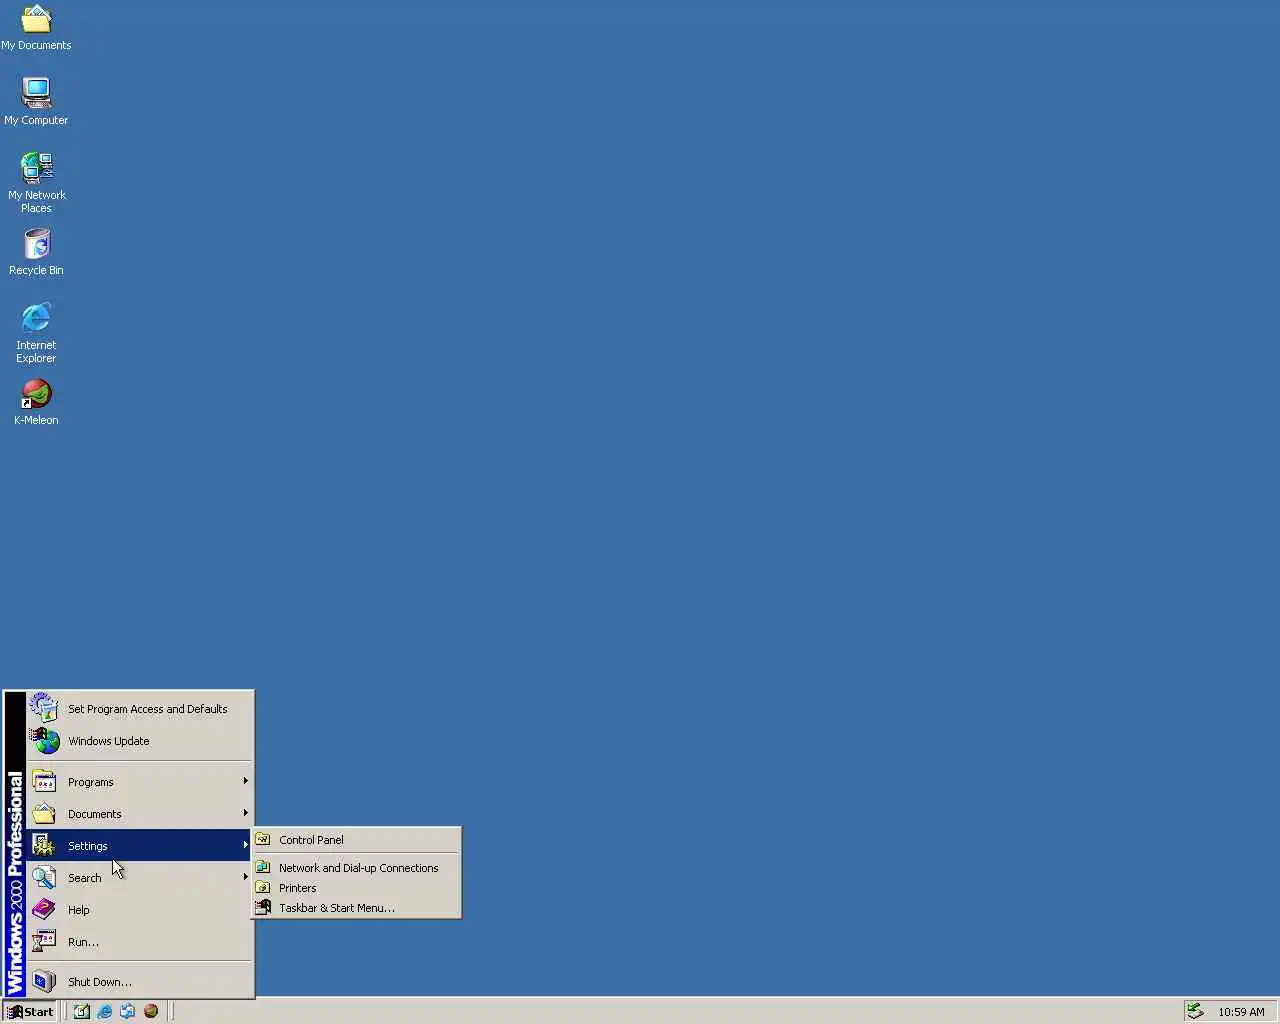Click the highlighted Settings menu item
Screen dimensions: 1280x1024
pyautogui.click(x=140, y=845)
